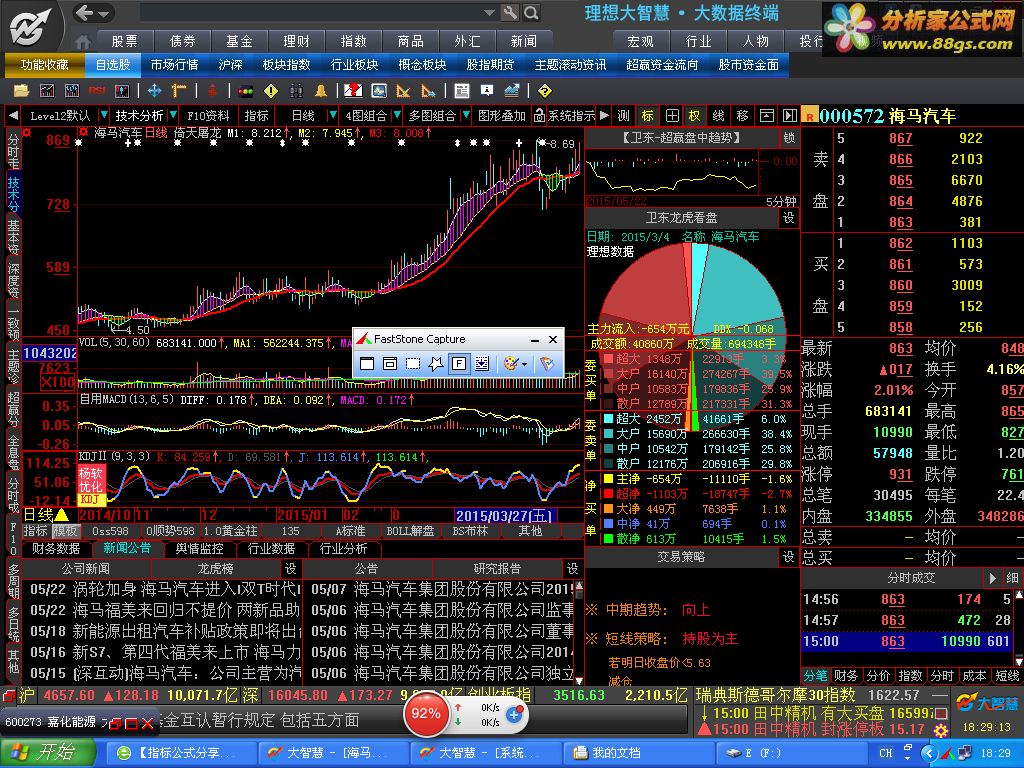Click the wrench settings icon at top

click(510, 12)
